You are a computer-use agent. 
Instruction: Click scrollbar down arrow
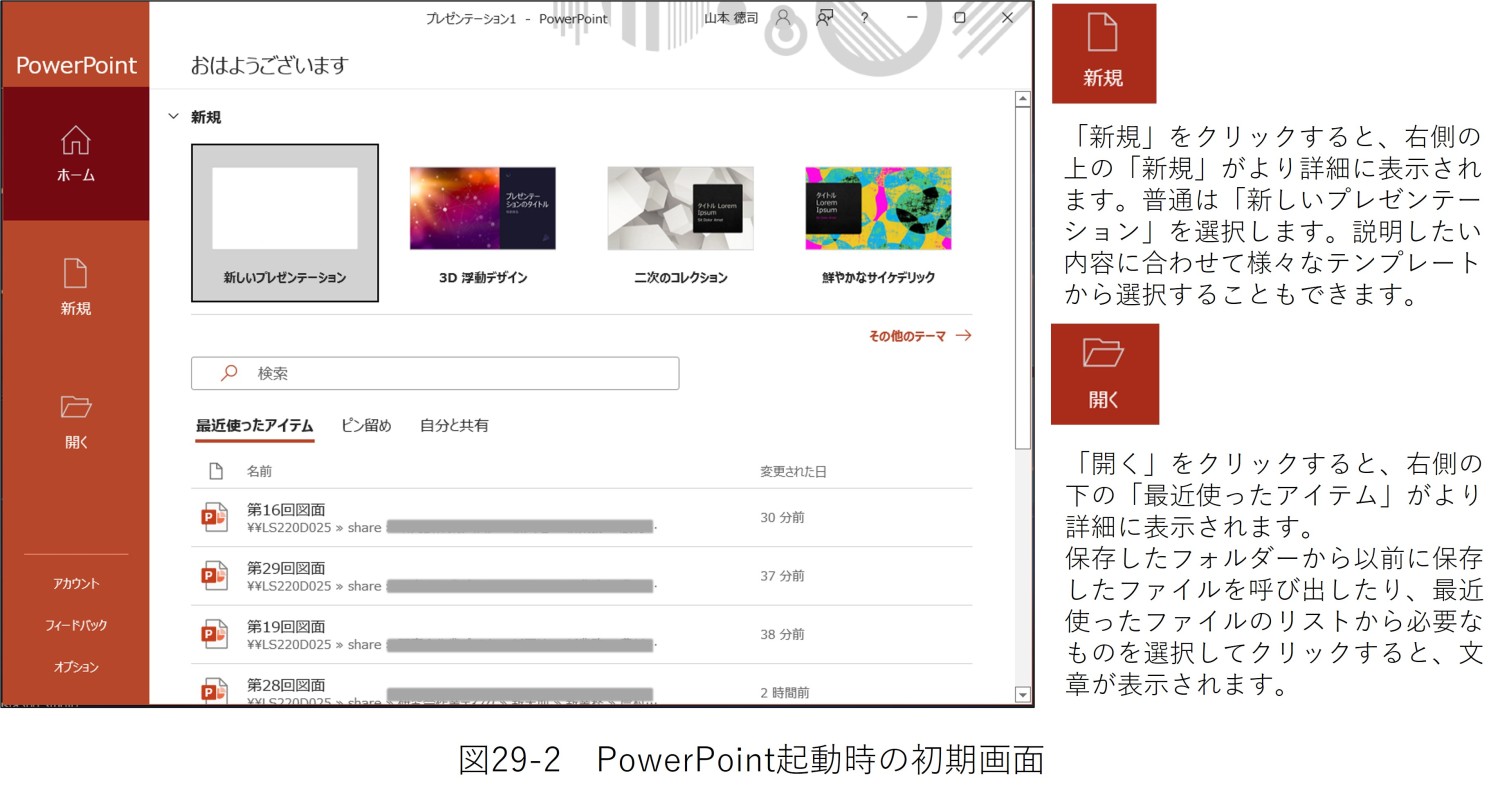[1022, 694]
